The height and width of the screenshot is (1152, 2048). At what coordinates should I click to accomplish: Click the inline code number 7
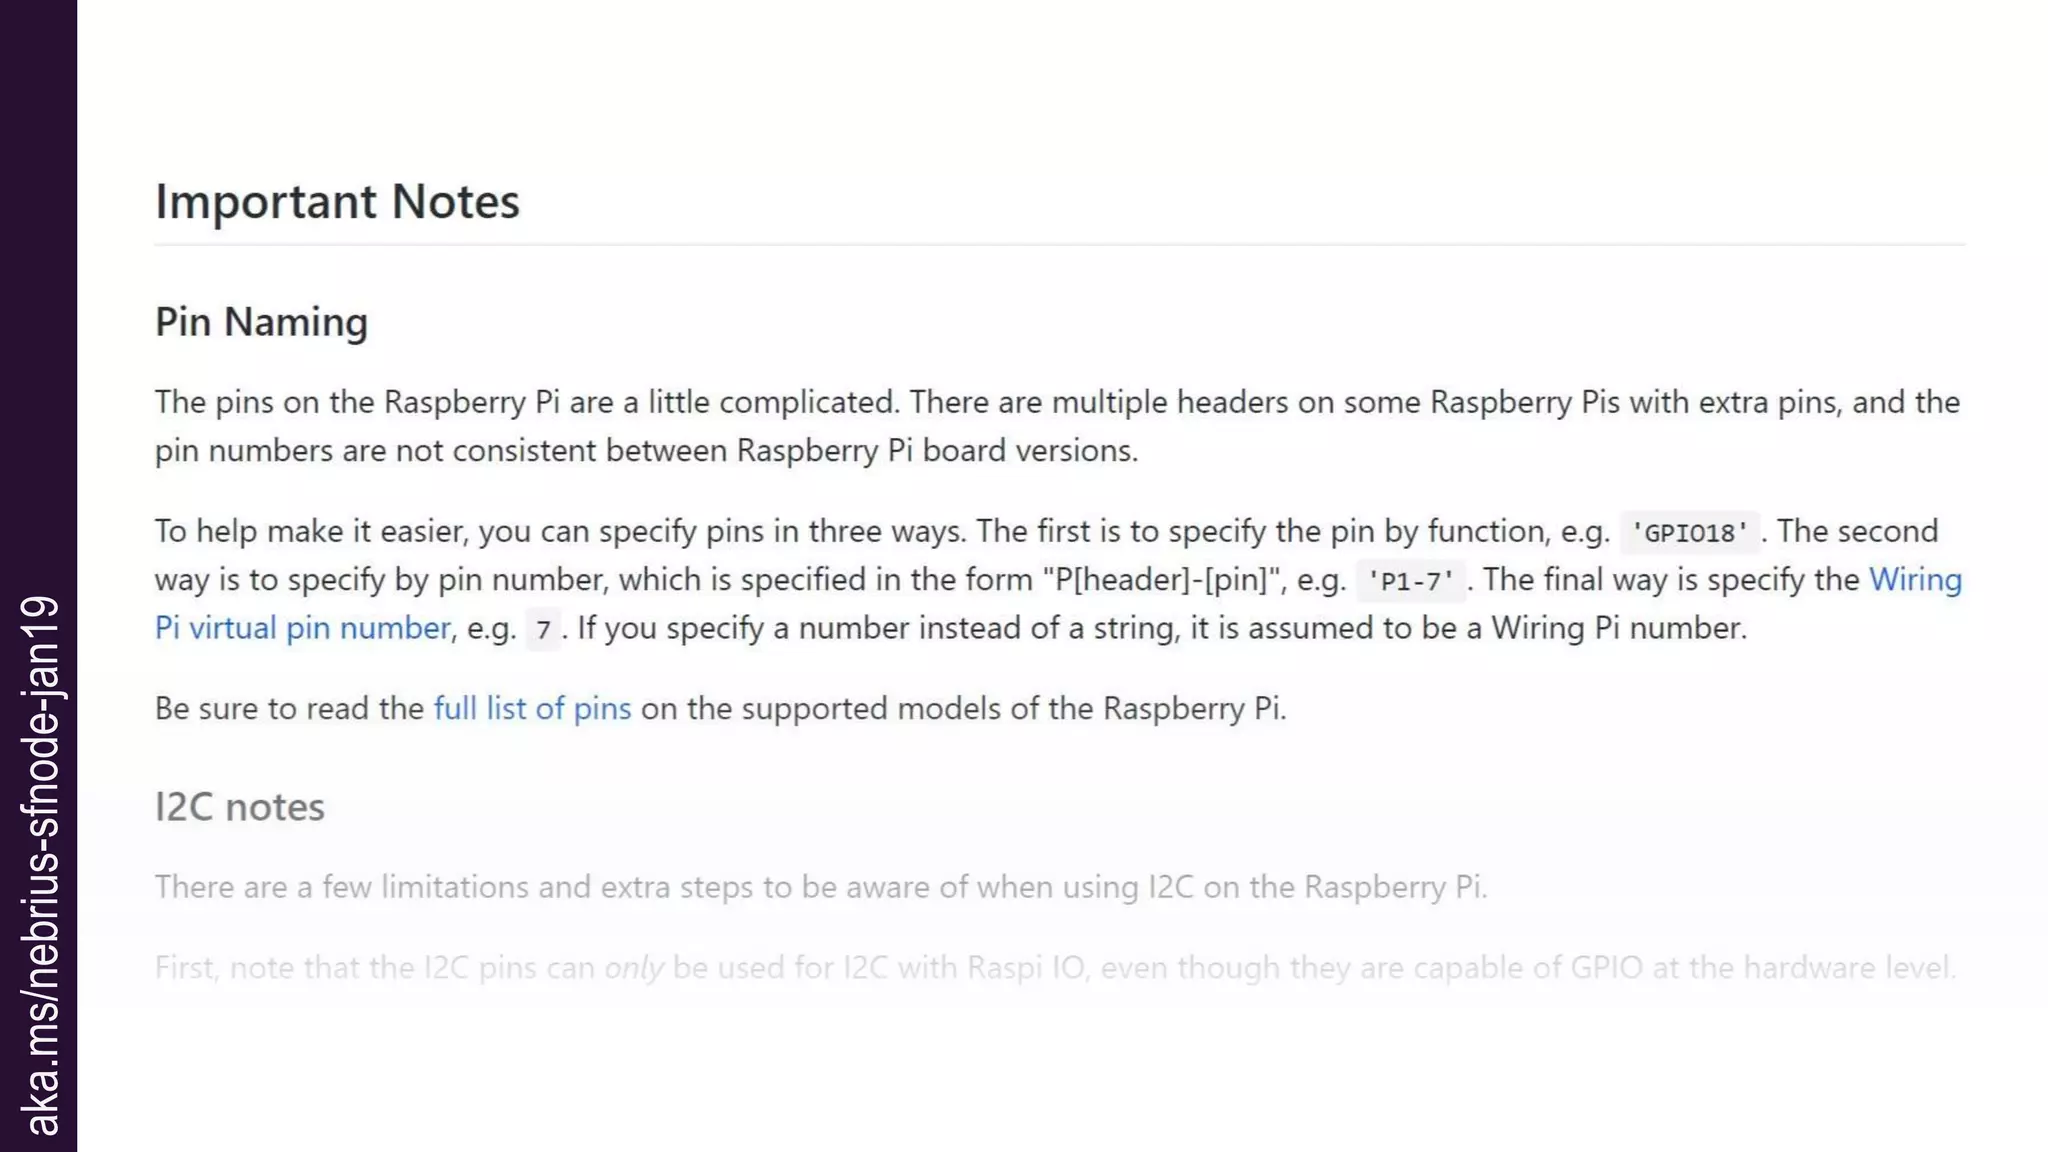pyautogui.click(x=543, y=630)
